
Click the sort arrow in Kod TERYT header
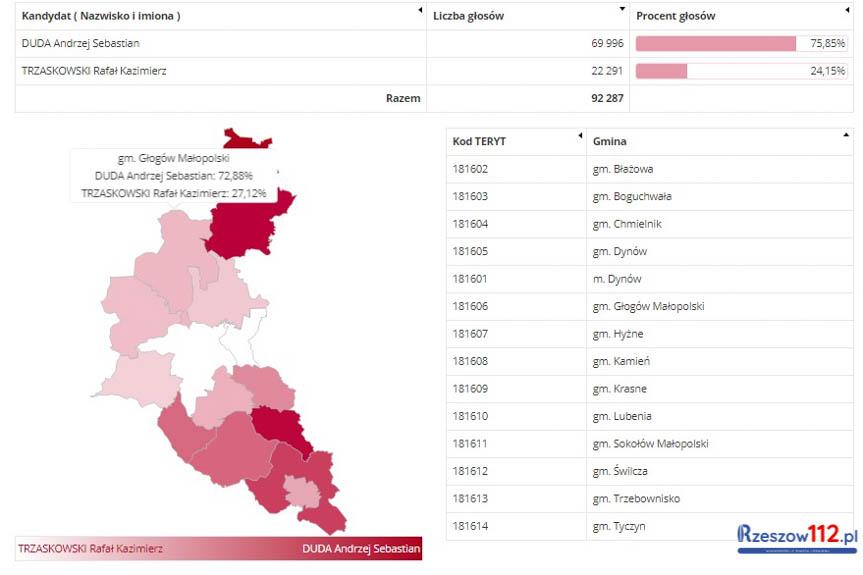click(580, 135)
